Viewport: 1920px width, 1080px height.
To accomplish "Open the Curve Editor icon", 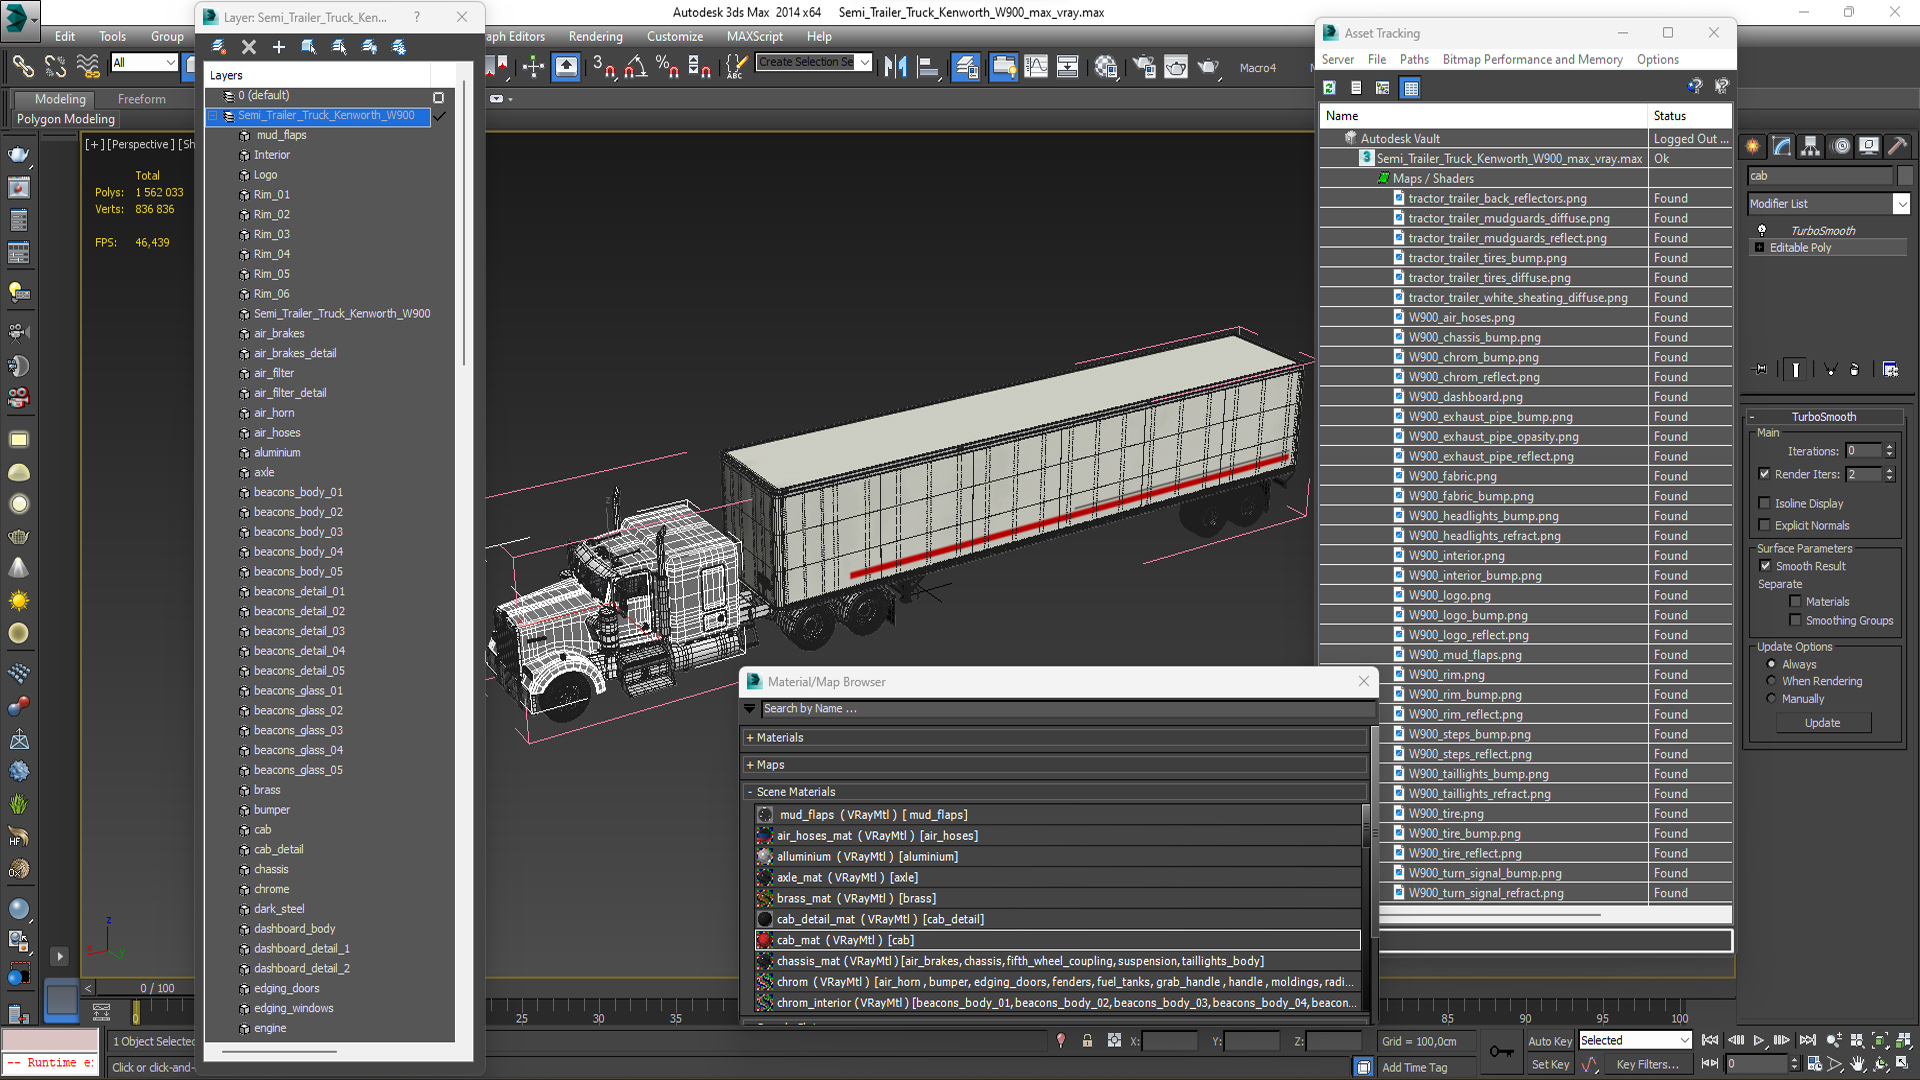I will coord(1036,67).
